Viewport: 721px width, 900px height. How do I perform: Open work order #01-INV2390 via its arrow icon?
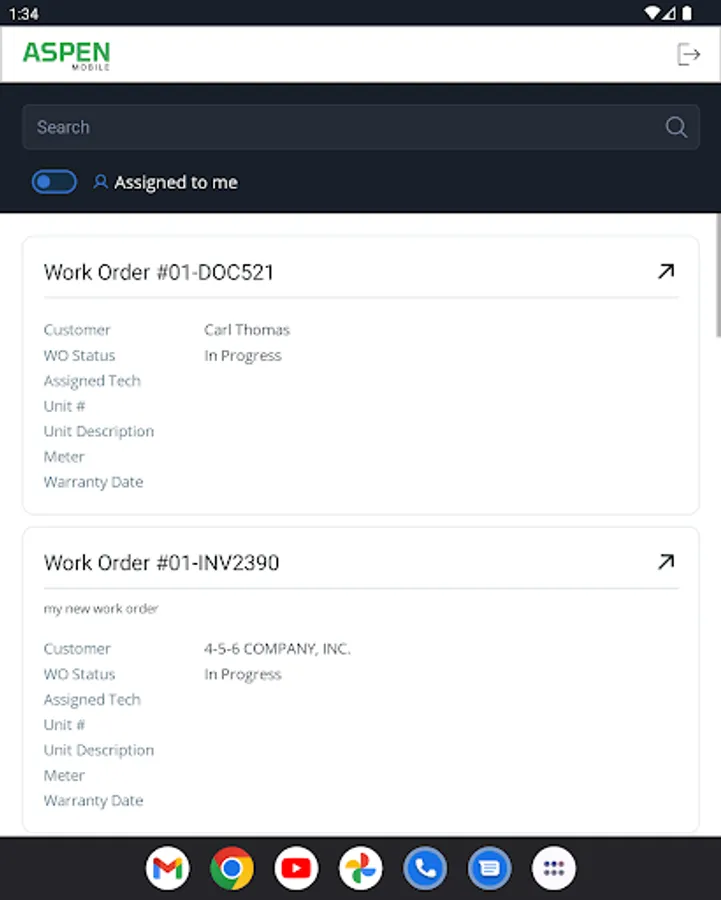[666, 561]
